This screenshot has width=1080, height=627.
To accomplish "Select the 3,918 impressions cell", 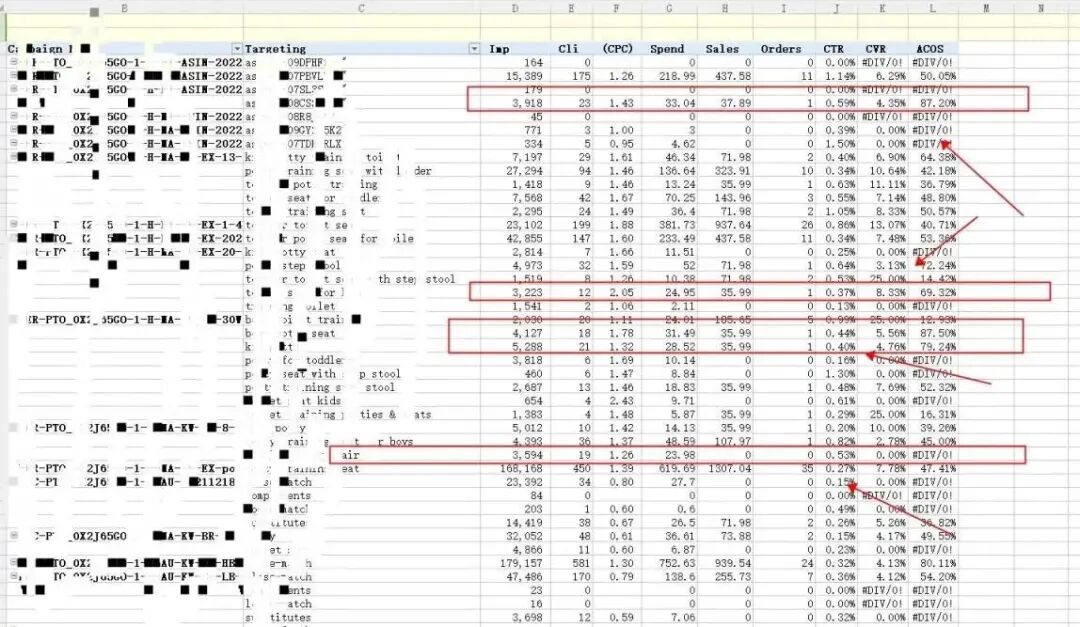I will click(x=528, y=103).
